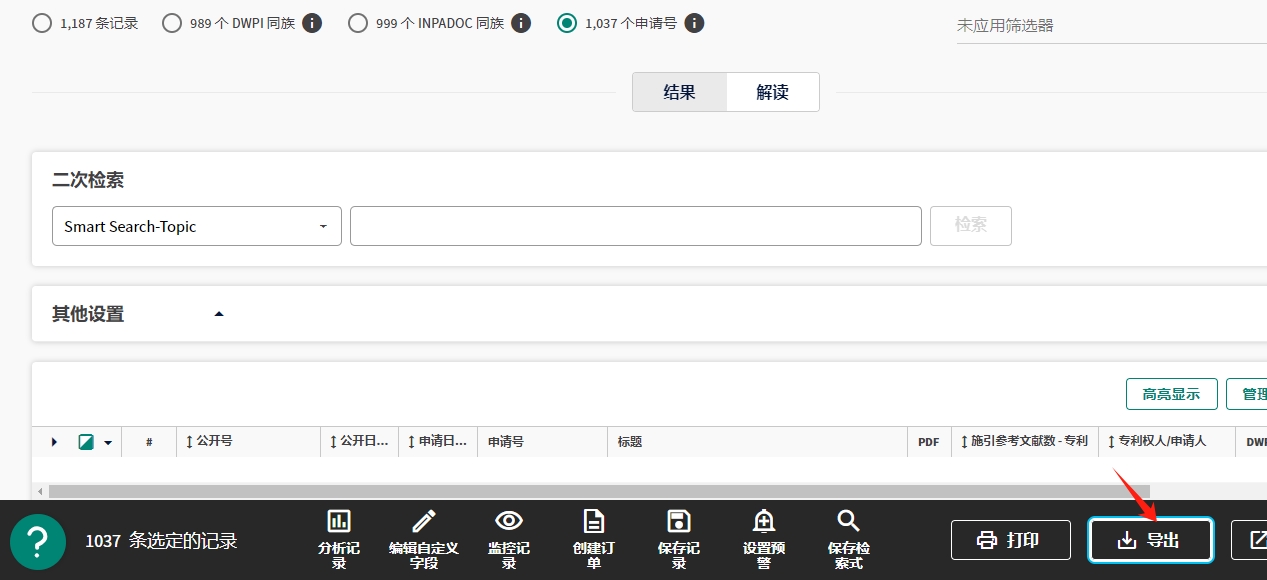Click the 导出 export button
The width and height of the screenshot is (1267, 580).
[x=1150, y=540]
